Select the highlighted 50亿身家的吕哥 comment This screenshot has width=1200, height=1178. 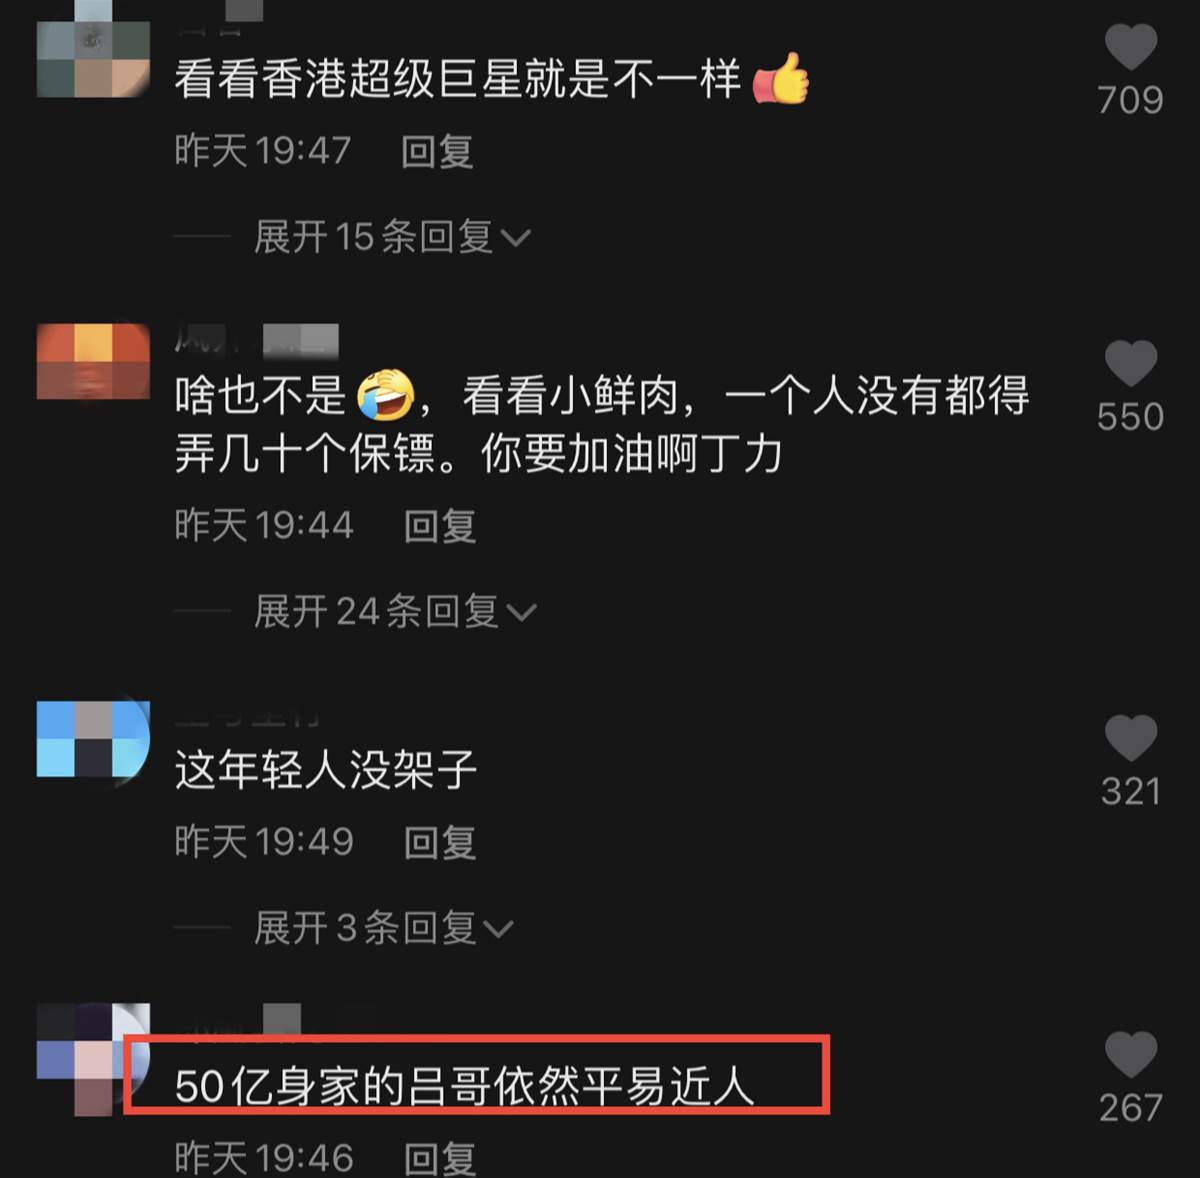pyautogui.click(x=464, y=1086)
